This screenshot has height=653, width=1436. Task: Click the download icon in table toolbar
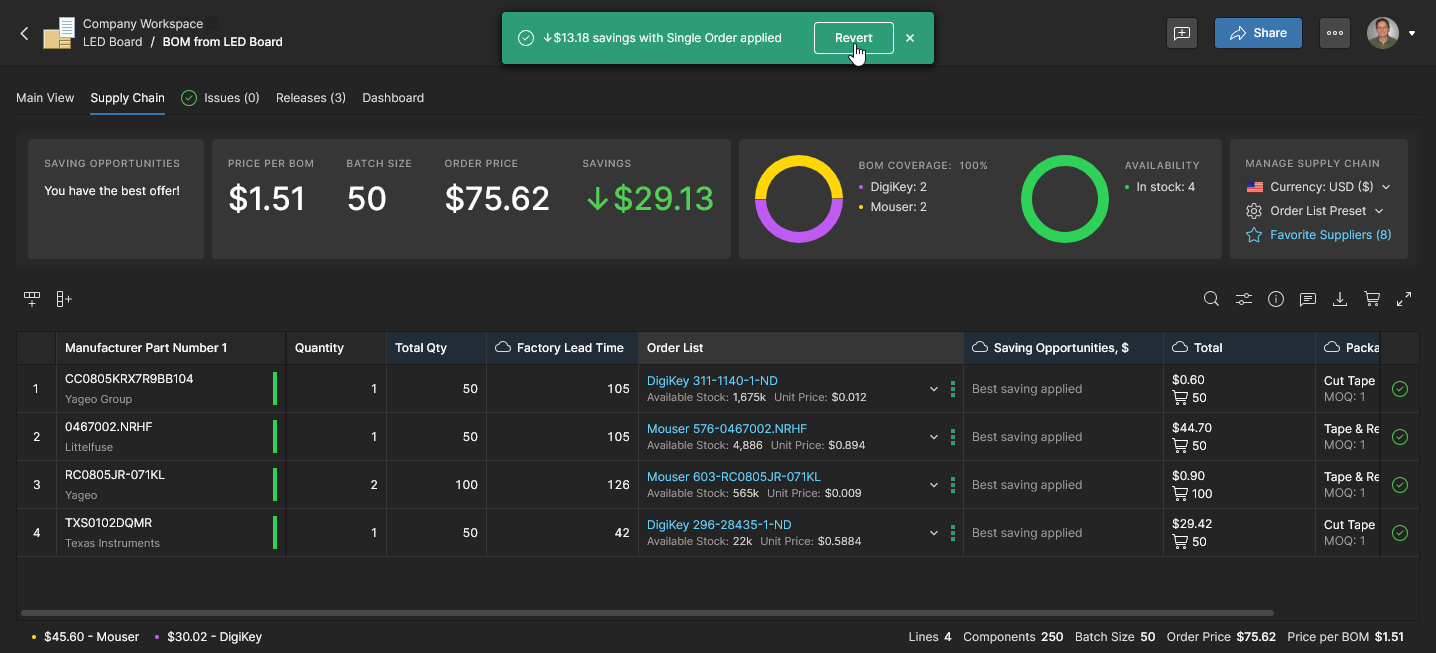[1340, 299]
